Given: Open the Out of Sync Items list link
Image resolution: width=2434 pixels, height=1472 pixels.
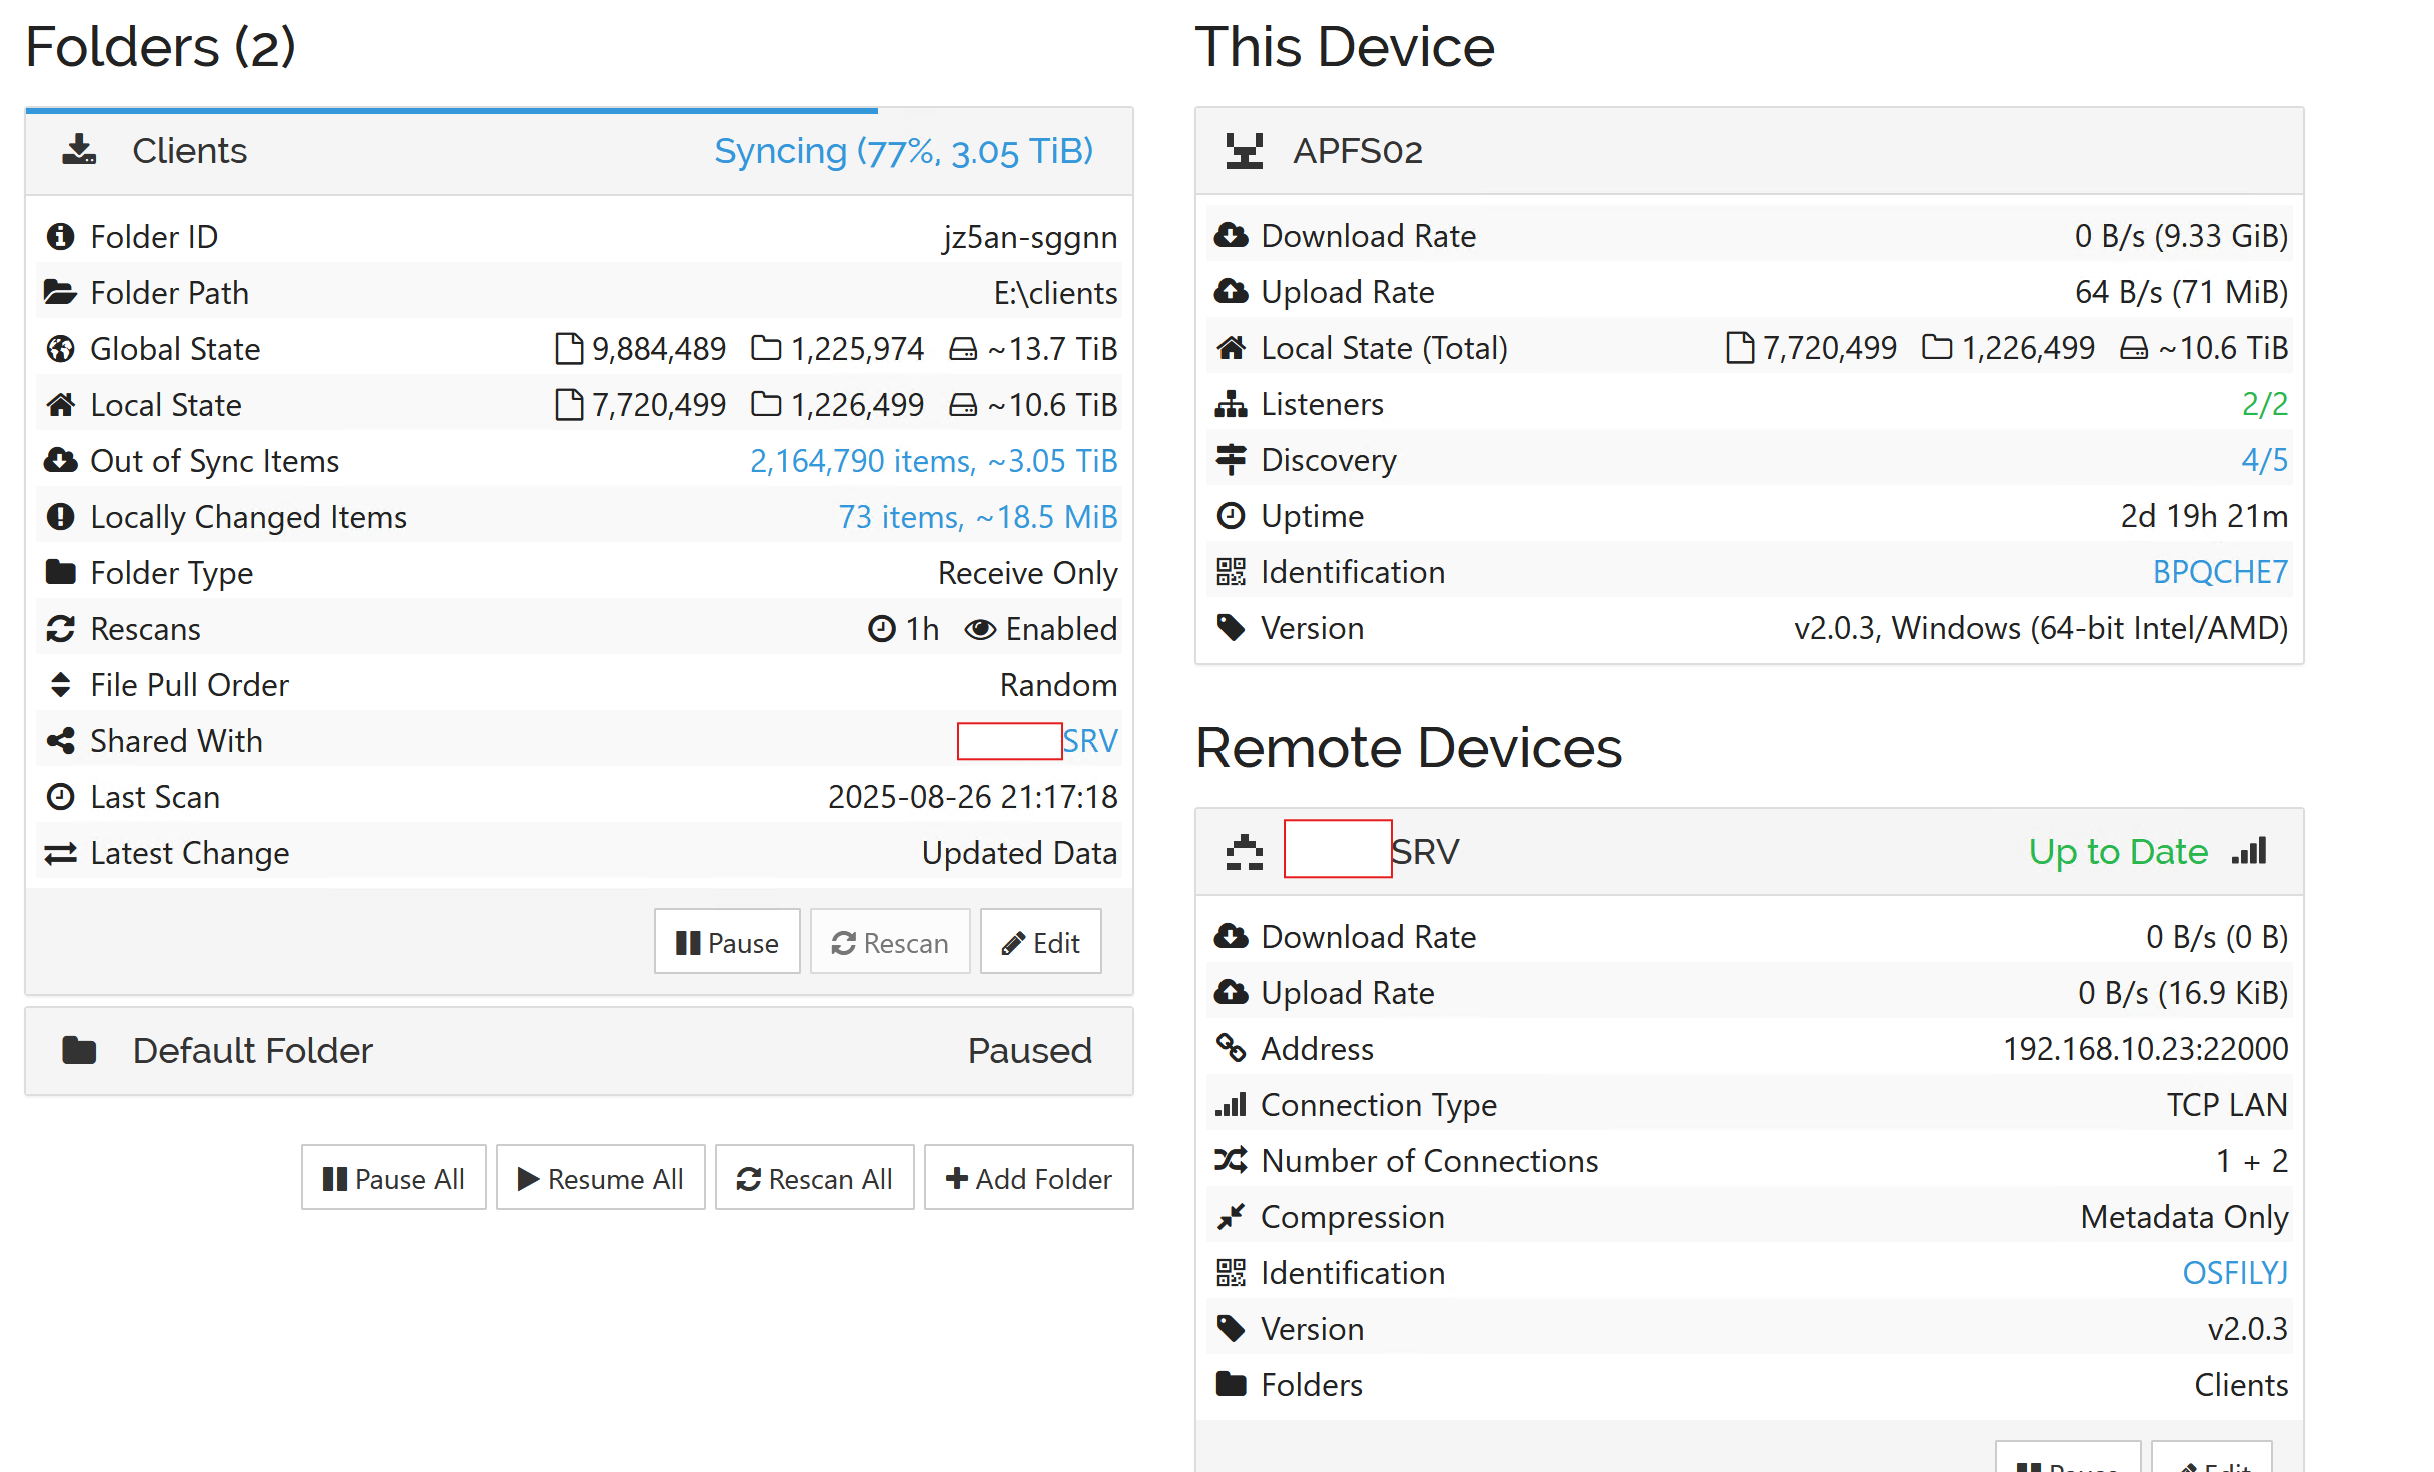Looking at the screenshot, I should click(933, 461).
